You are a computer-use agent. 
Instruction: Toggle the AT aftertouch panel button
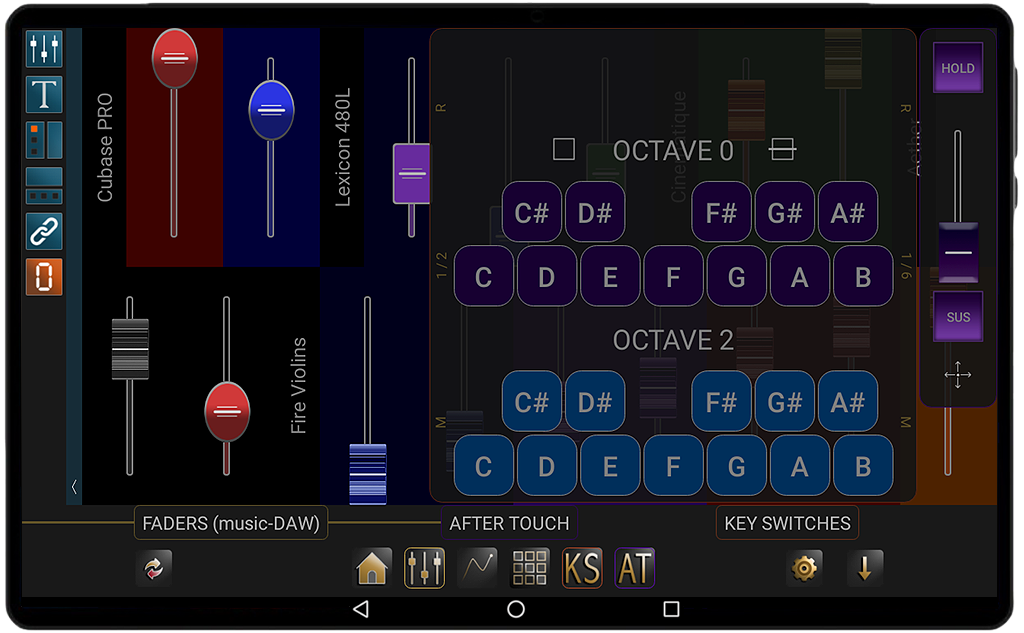634,568
